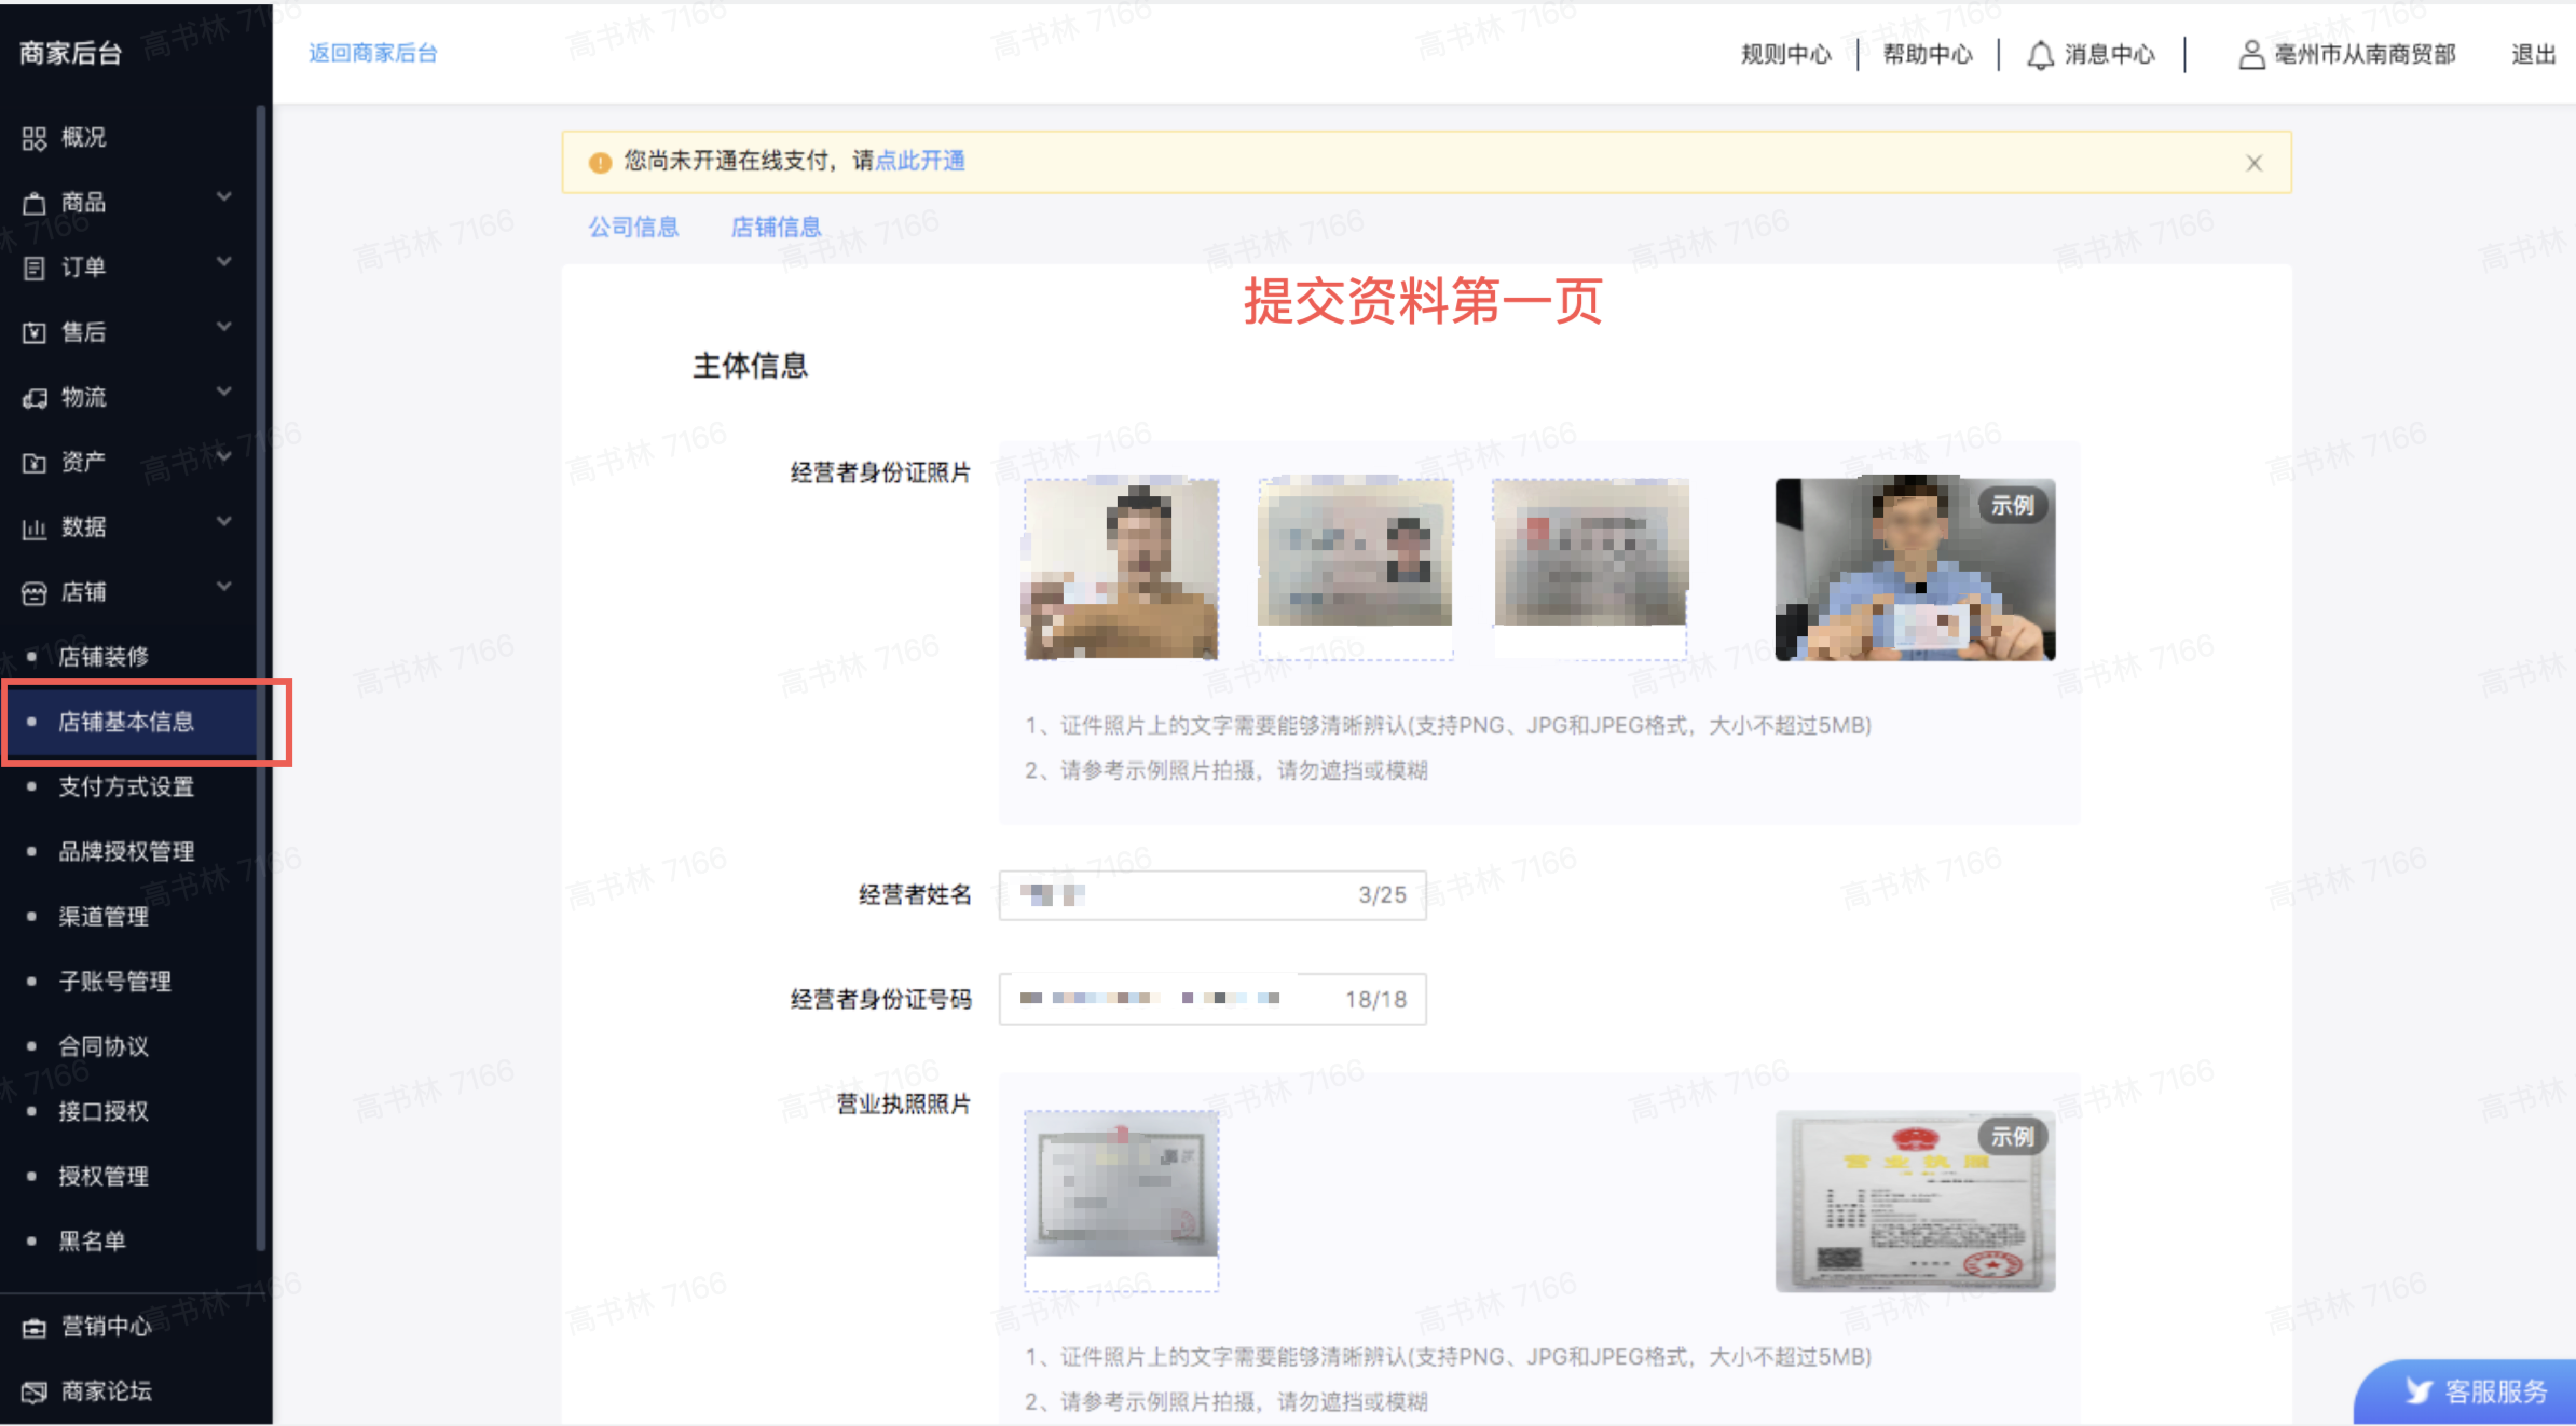
Task: Click the 资产 assets icon
Action: coord(34,463)
